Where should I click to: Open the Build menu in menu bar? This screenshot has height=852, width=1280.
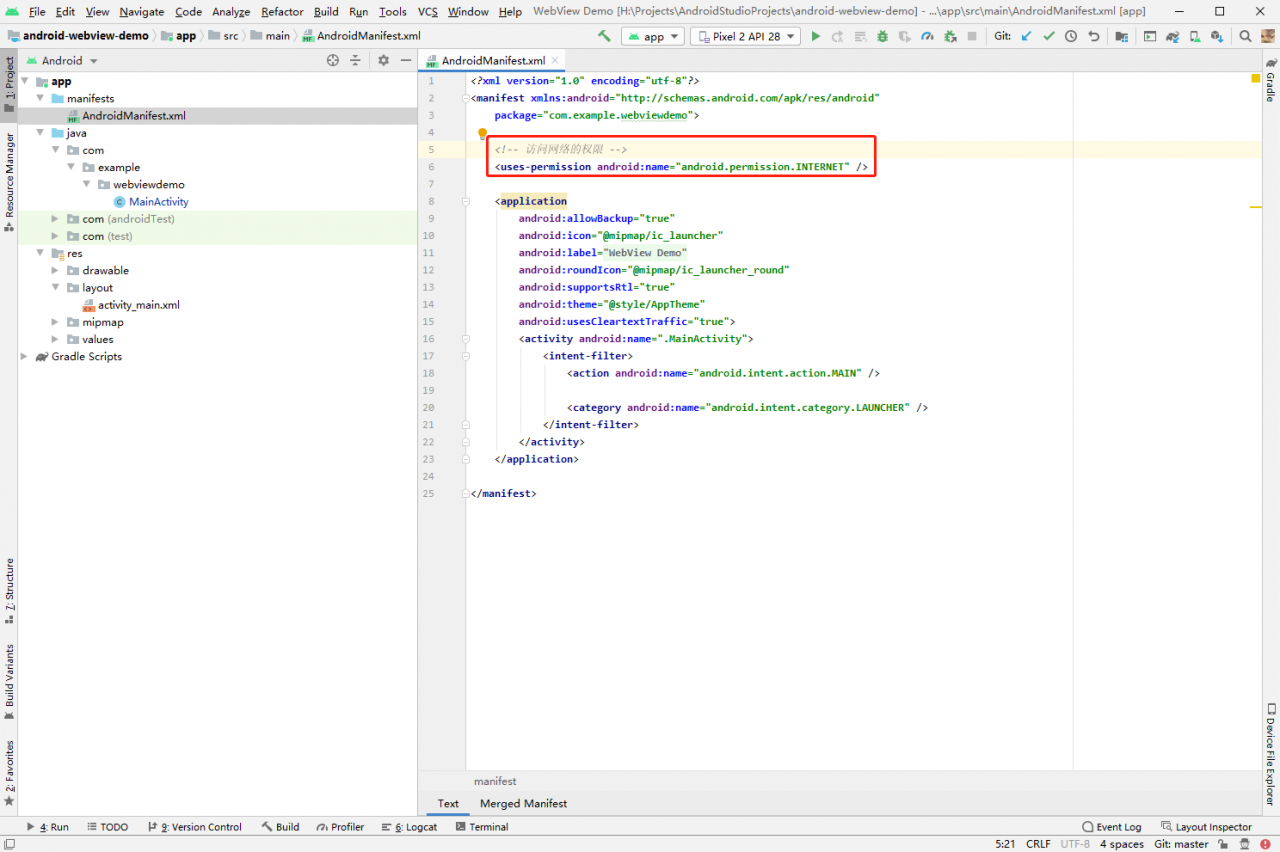[x=326, y=12]
